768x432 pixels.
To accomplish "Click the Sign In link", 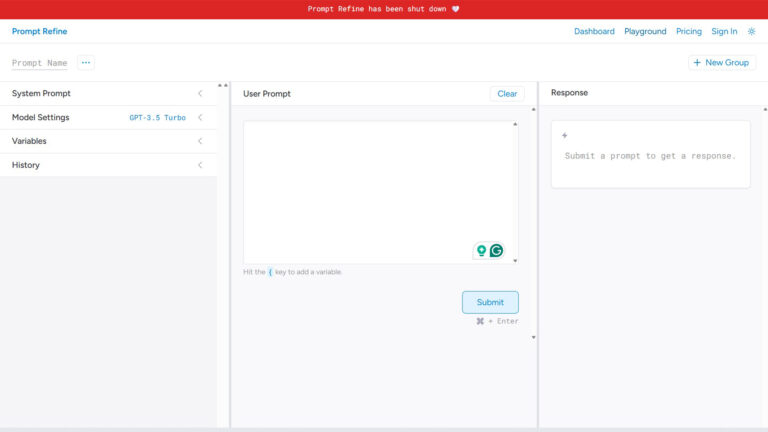I will pos(724,31).
